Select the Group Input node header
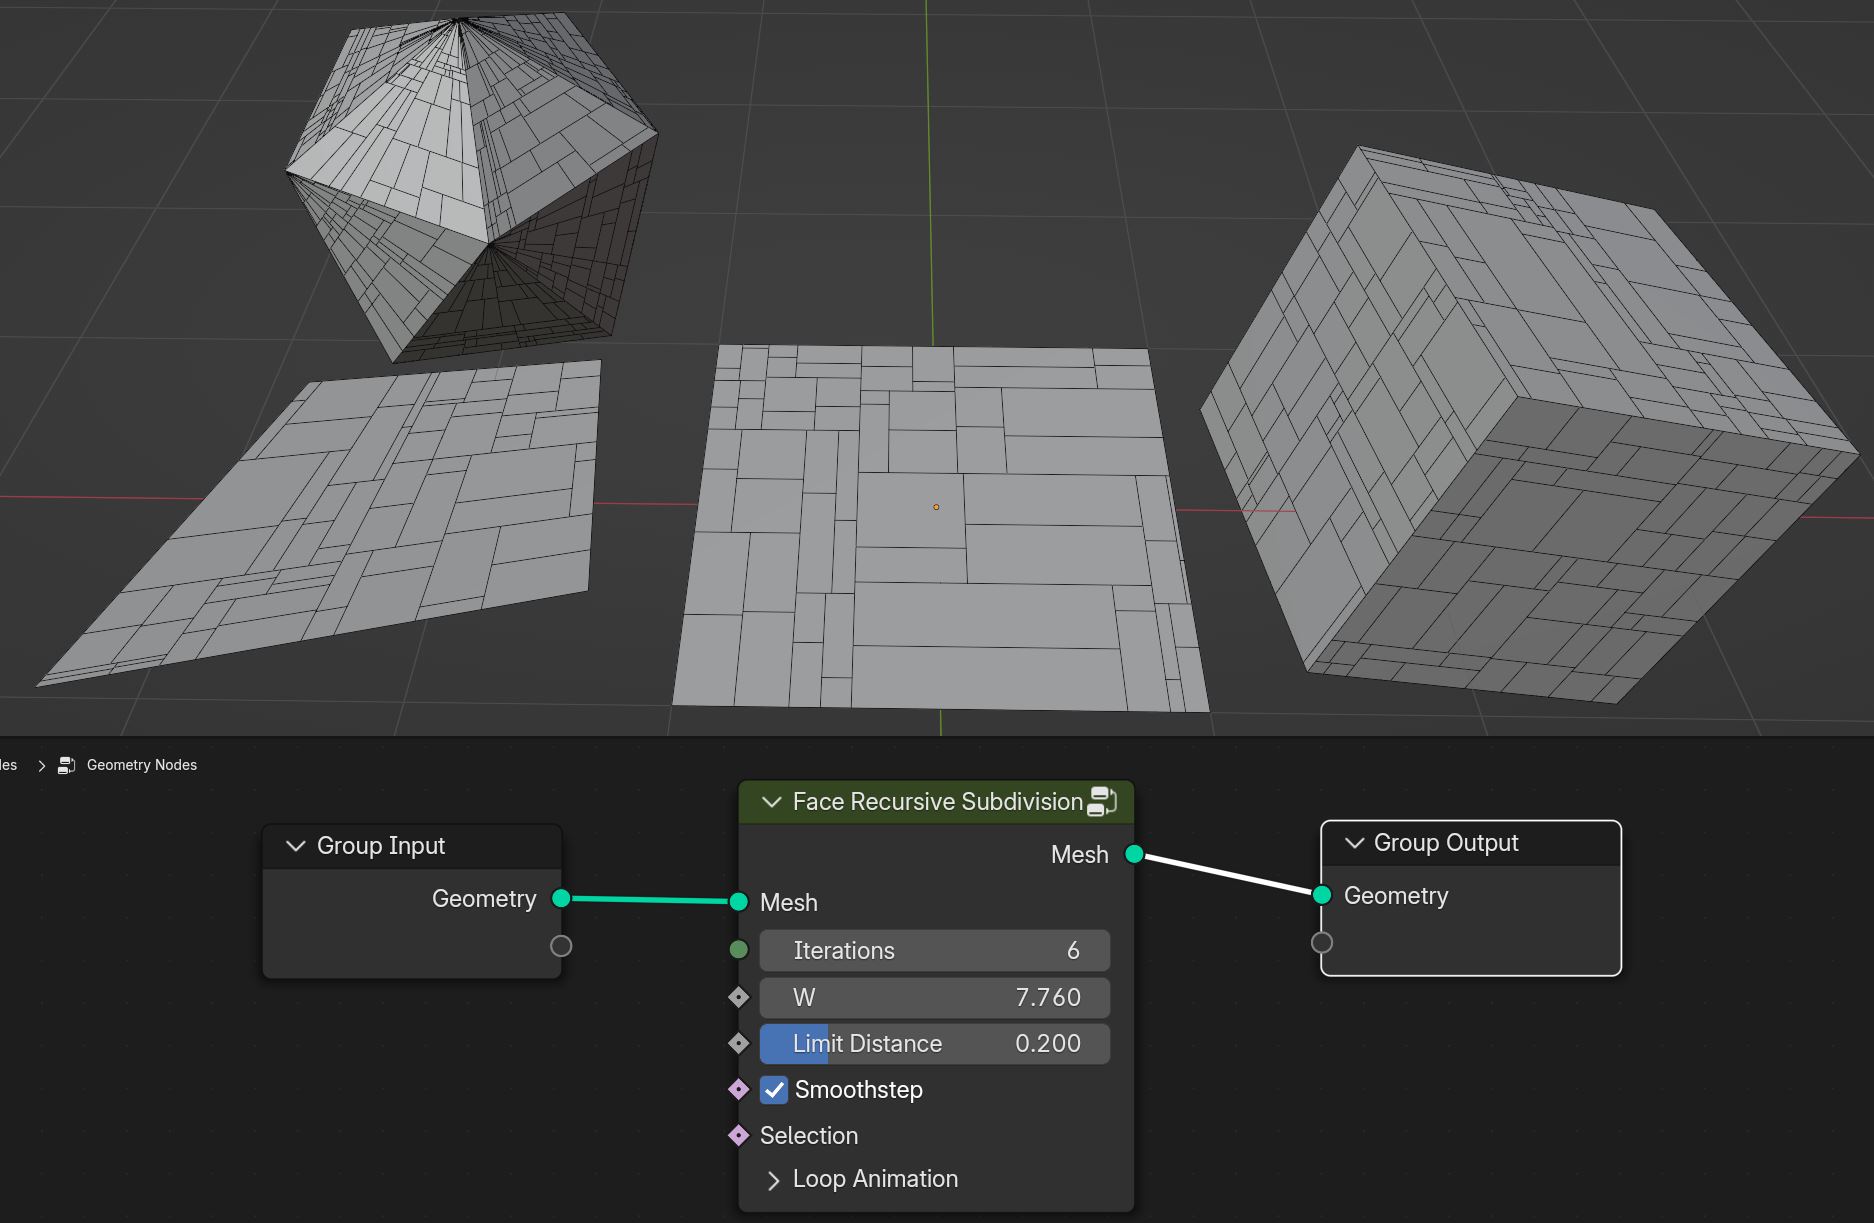Viewport: 1874px width, 1223px height. tap(412, 846)
